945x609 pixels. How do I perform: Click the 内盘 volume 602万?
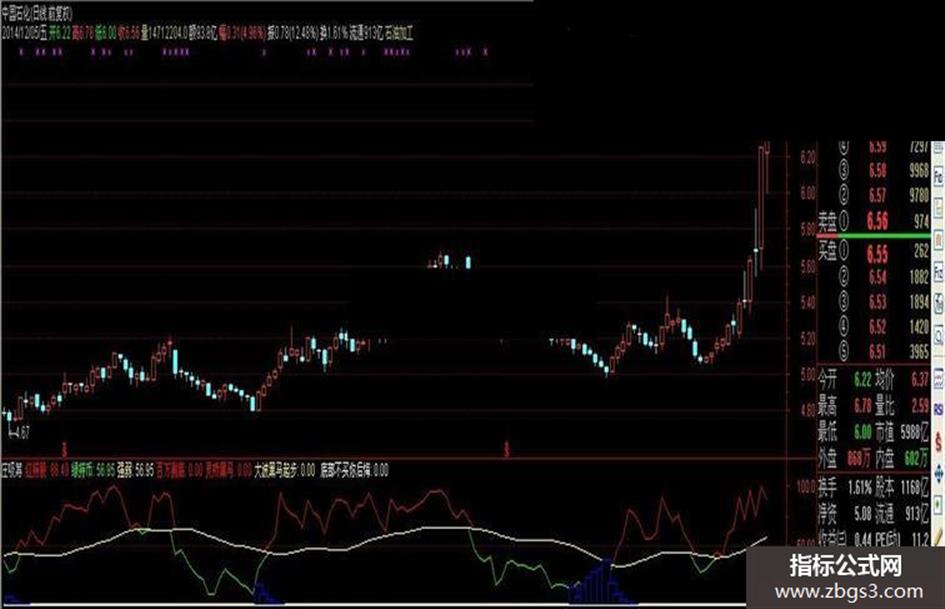(917, 459)
